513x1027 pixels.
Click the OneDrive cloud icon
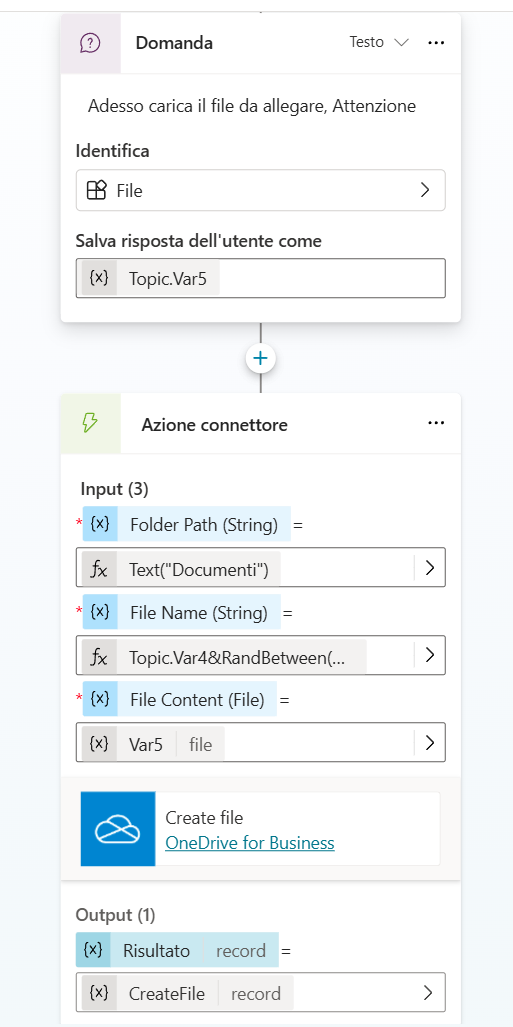pyautogui.click(x=118, y=829)
